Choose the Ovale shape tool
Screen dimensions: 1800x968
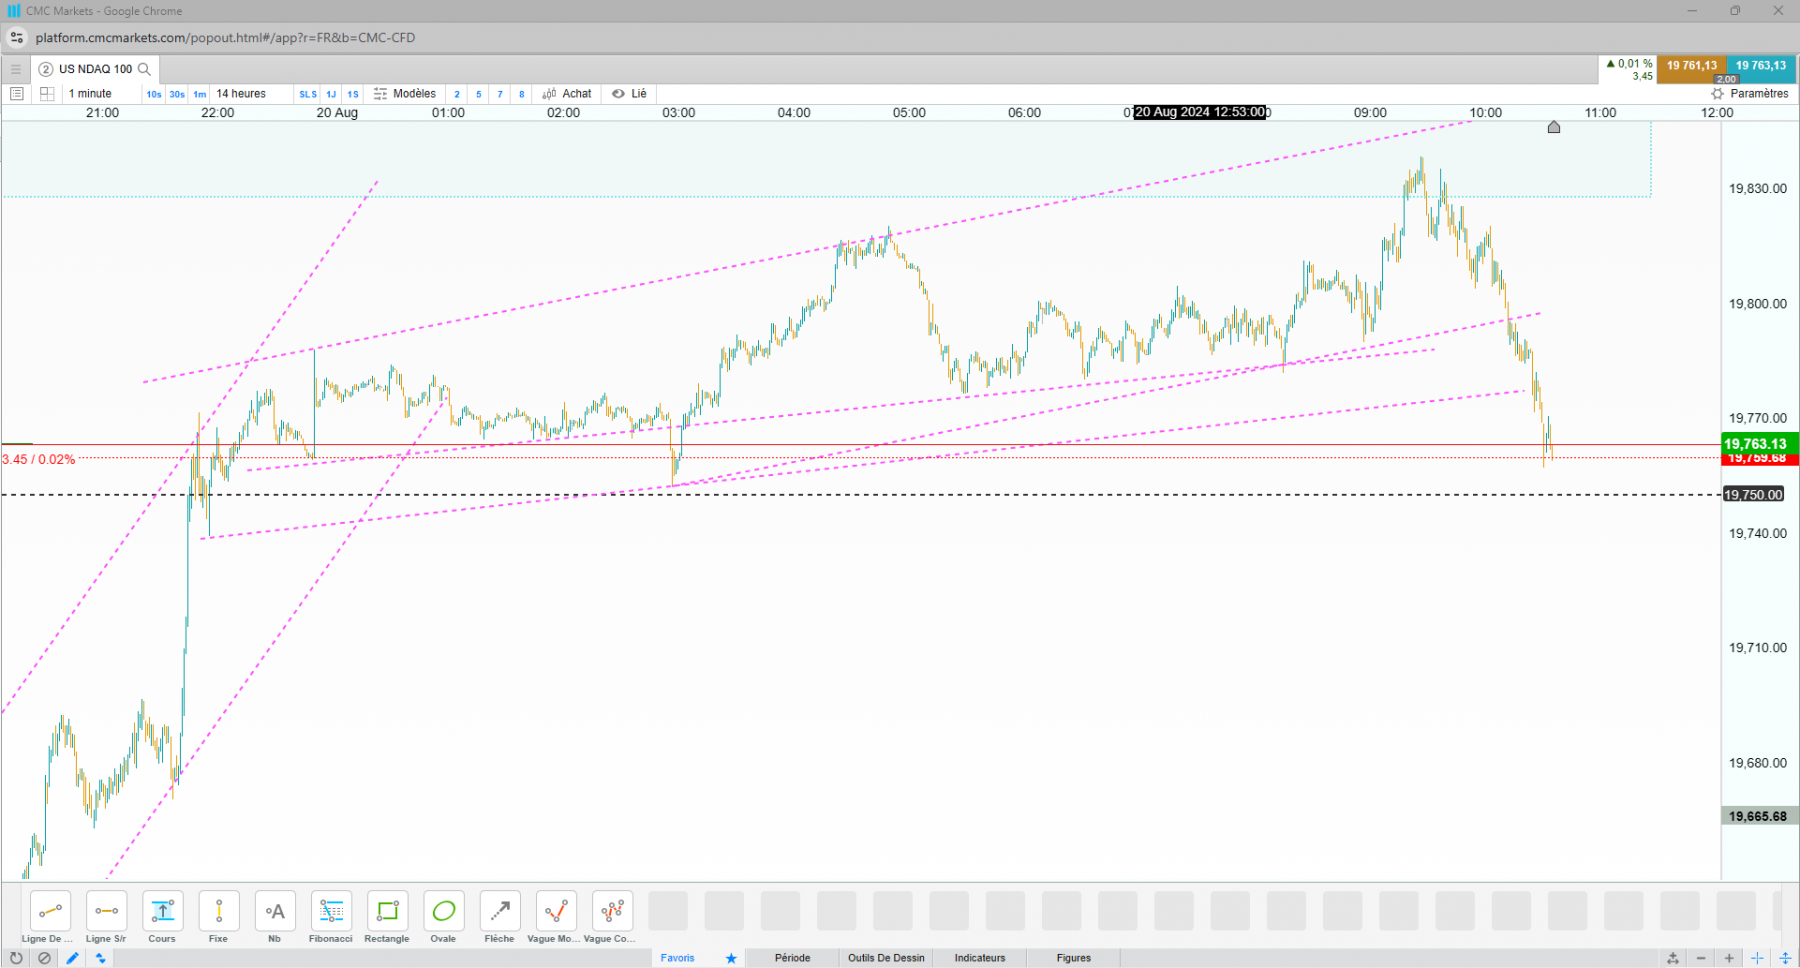point(443,917)
